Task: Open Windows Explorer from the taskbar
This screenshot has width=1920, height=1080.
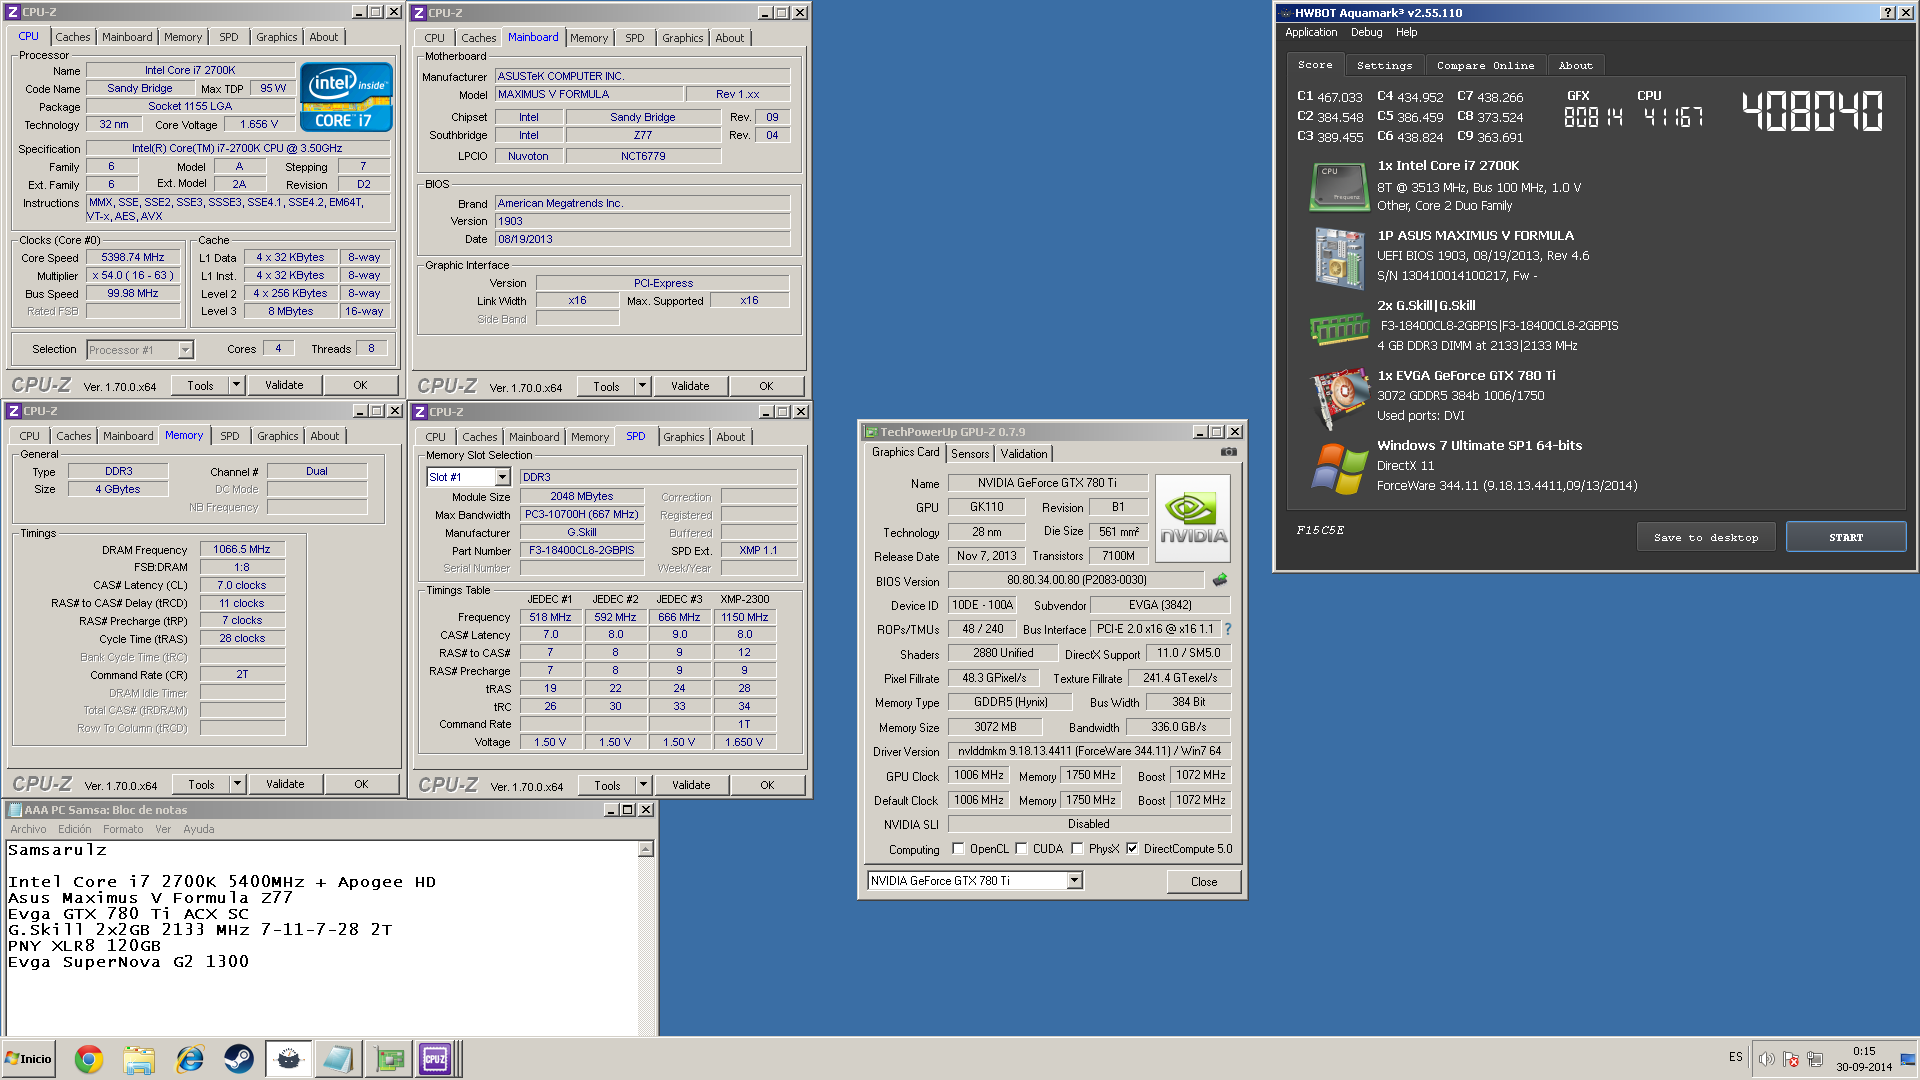Action: point(139,1059)
